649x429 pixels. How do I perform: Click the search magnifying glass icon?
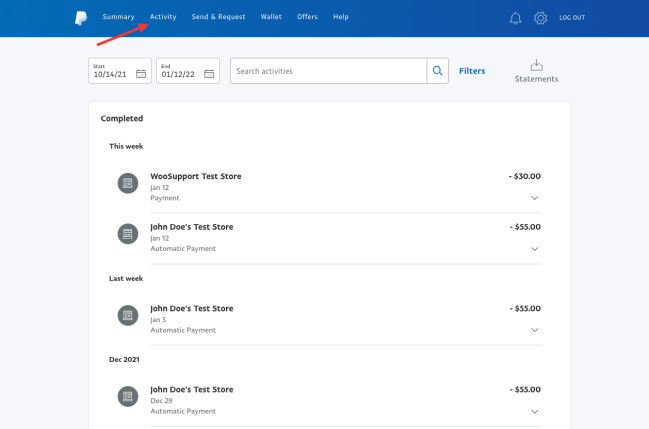tap(437, 71)
